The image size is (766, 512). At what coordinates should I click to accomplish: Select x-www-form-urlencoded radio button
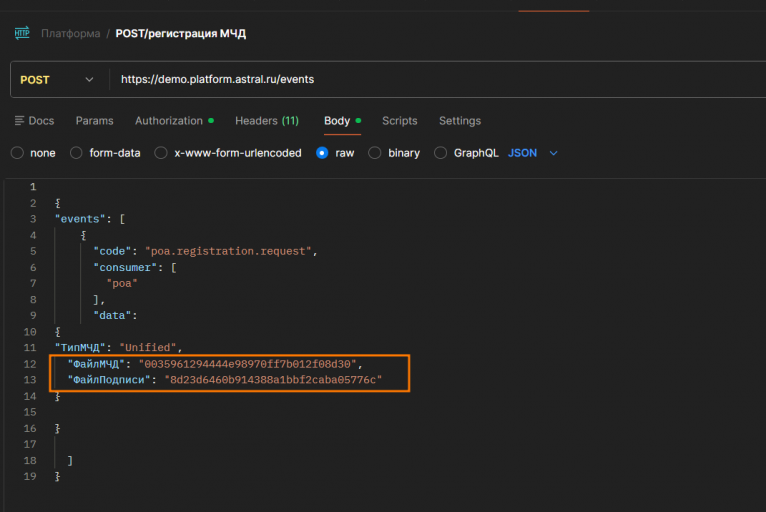tap(161, 153)
